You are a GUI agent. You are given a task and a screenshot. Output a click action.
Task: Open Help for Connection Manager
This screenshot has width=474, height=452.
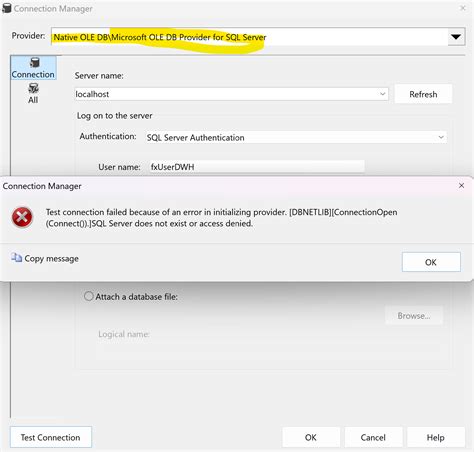click(x=435, y=437)
